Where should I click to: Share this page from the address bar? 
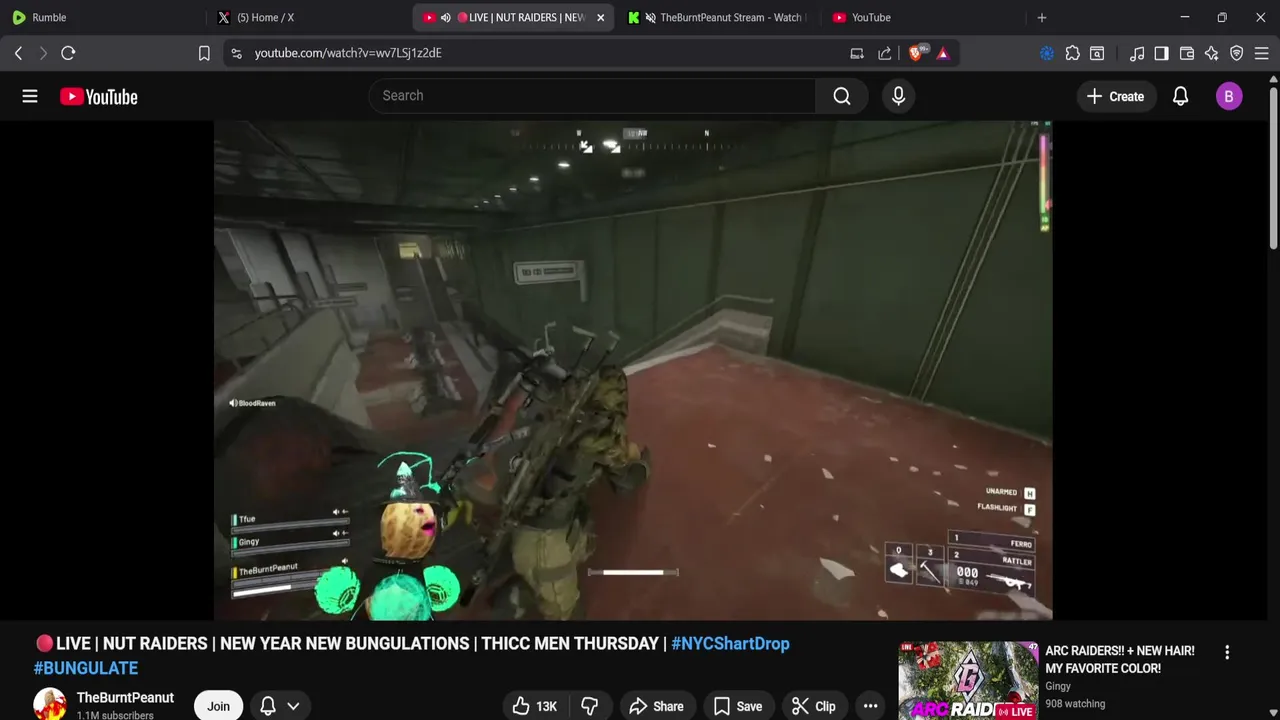tap(885, 53)
